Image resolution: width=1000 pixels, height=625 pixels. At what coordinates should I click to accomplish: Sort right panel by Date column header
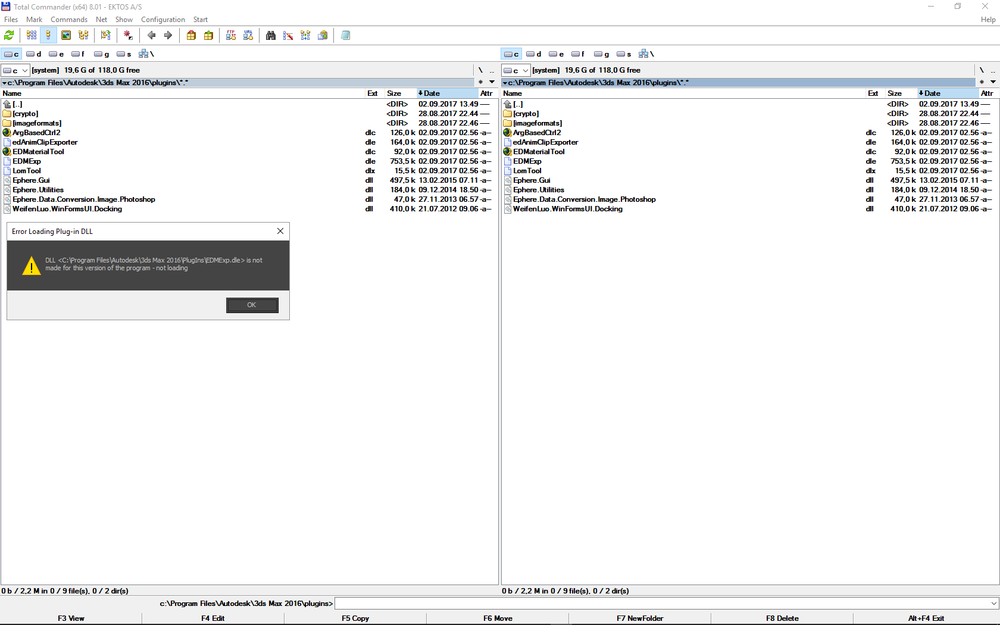[x=948, y=93]
